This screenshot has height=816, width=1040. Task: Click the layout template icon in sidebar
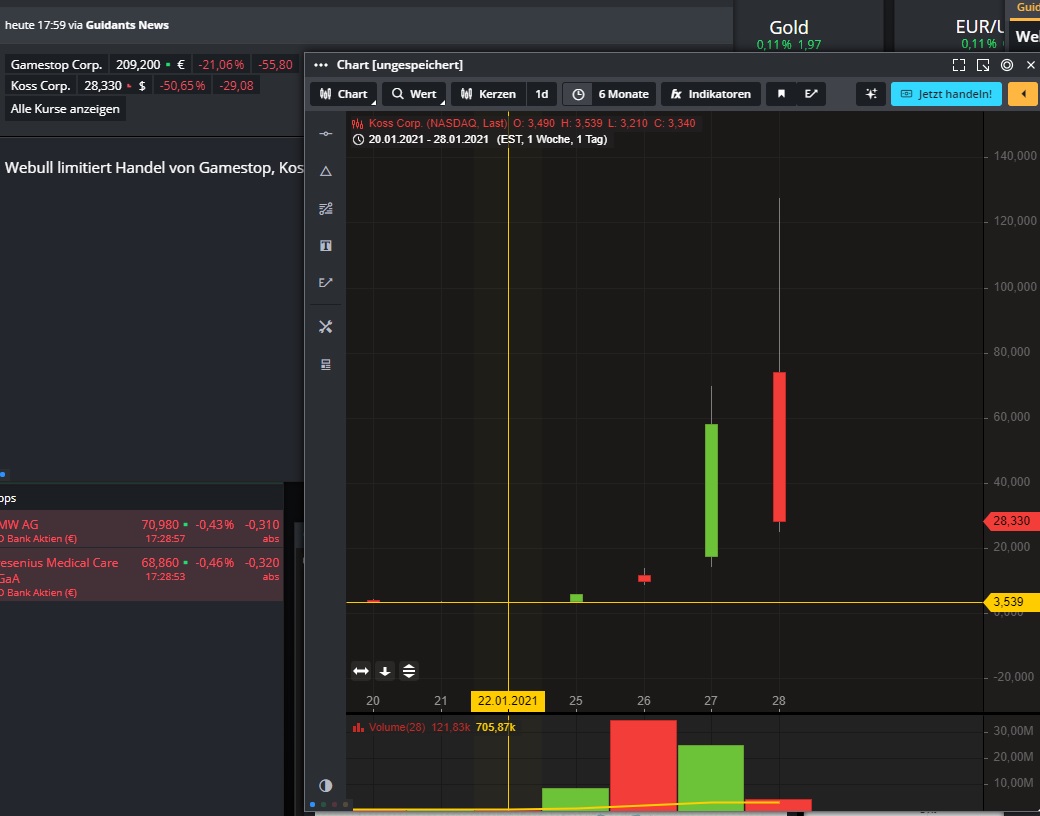point(325,365)
